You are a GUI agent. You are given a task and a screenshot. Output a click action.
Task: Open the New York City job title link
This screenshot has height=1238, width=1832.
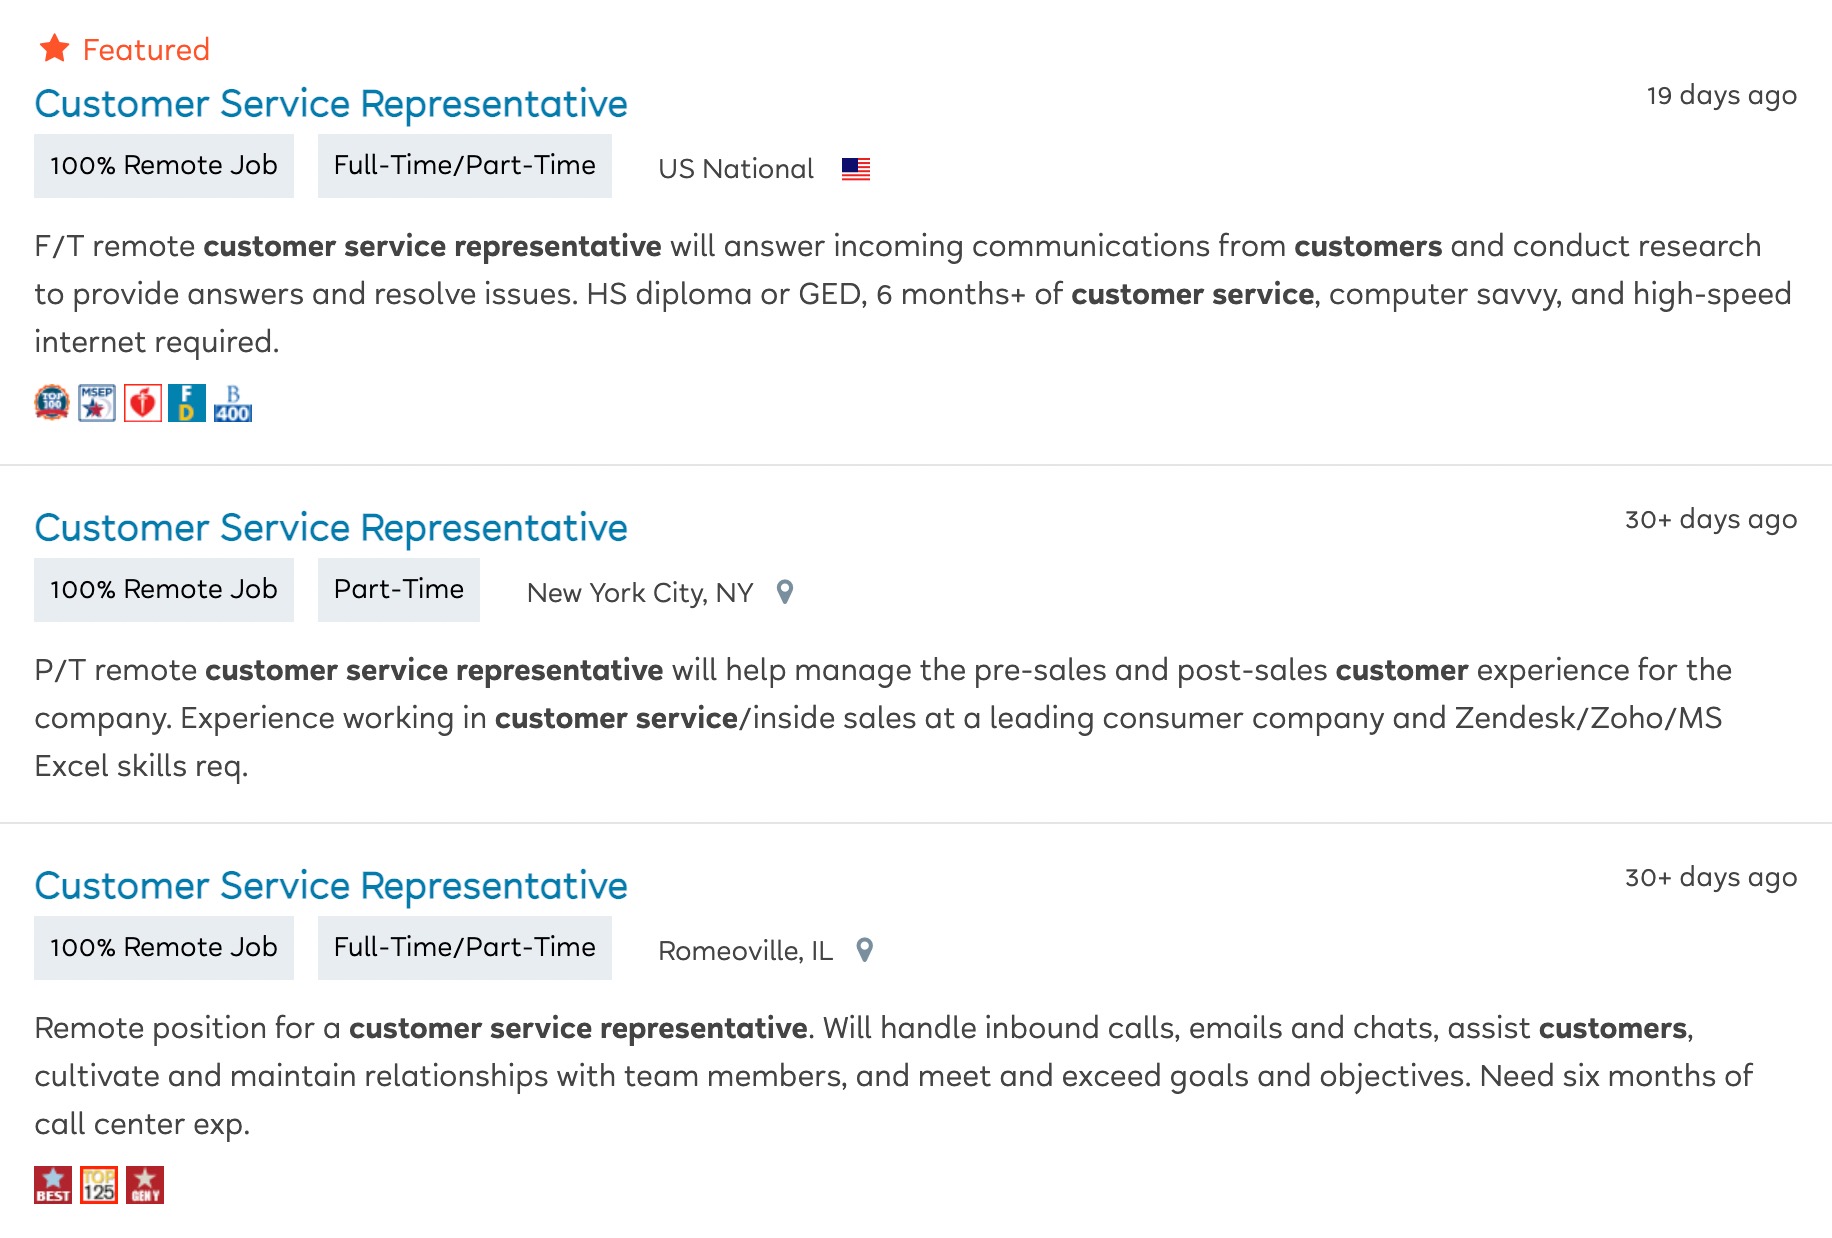coord(331,528)
